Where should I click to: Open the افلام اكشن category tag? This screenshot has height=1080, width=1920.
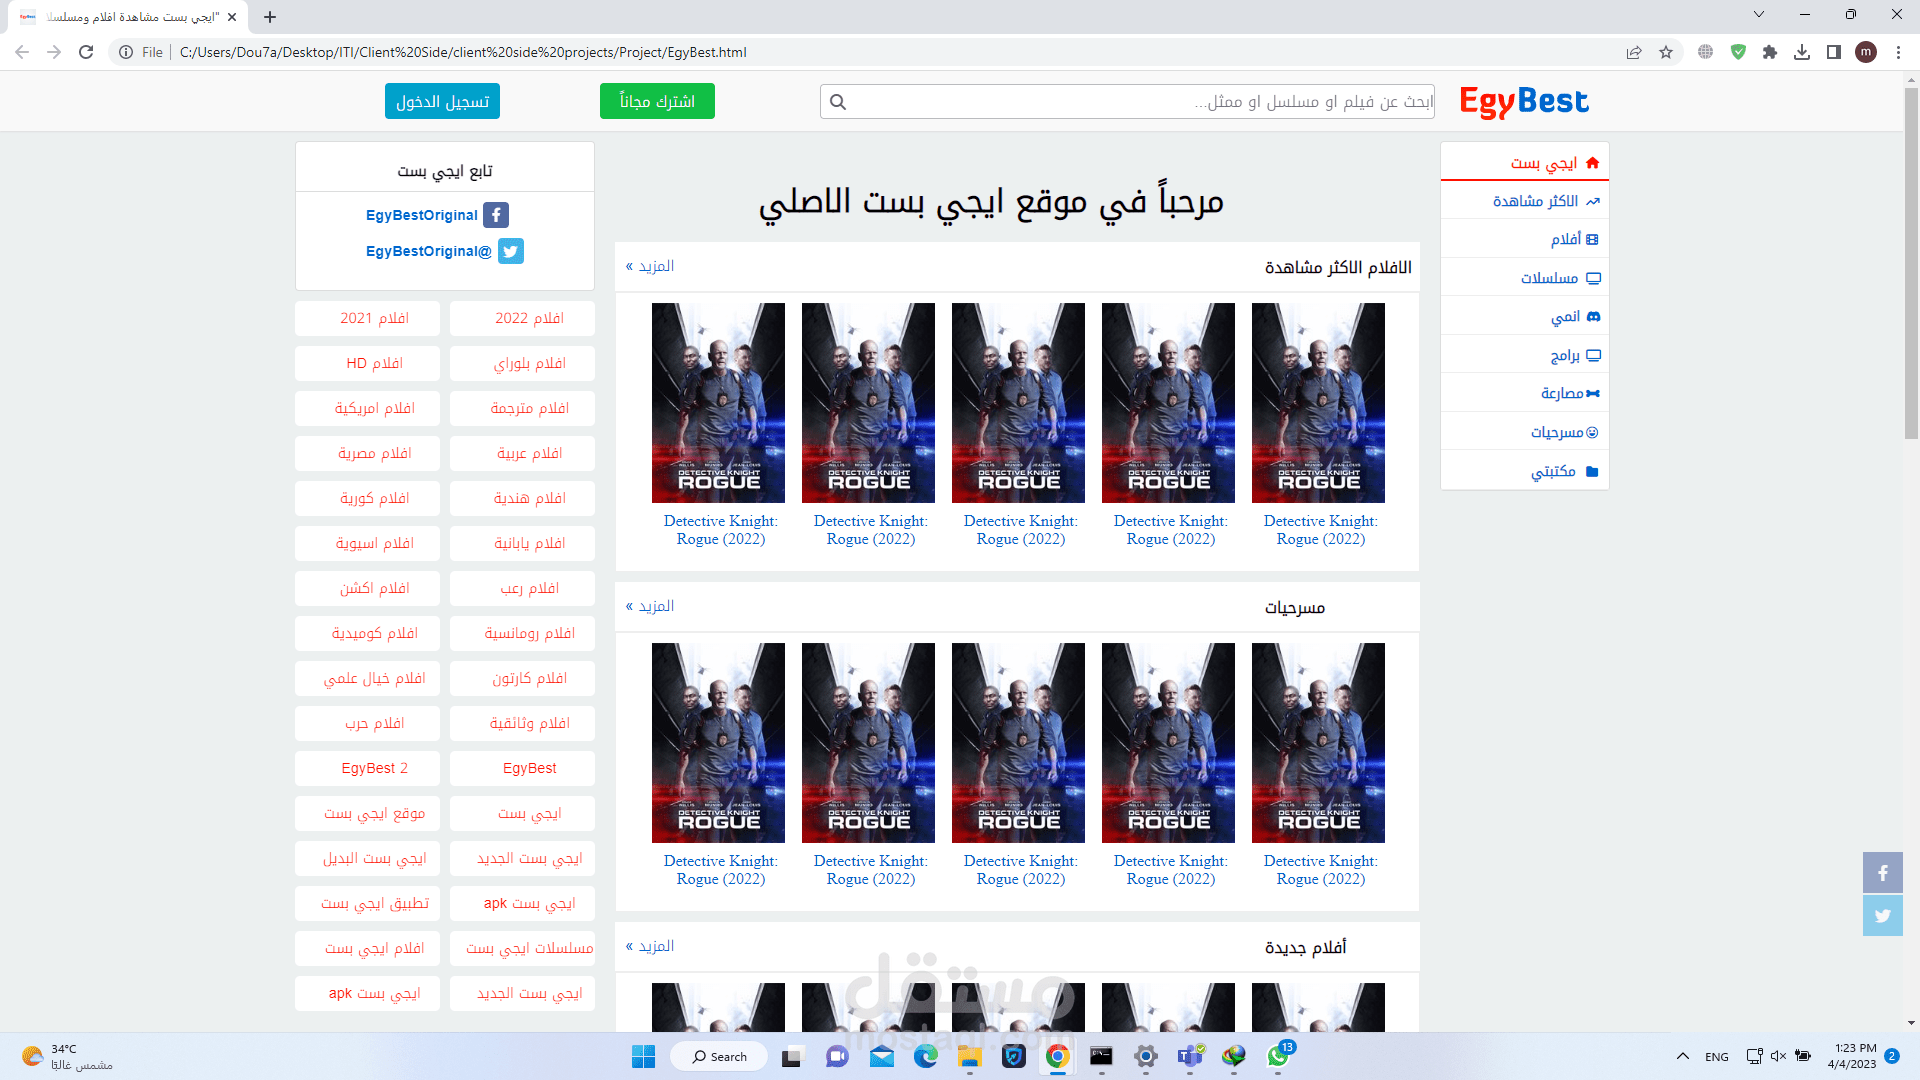point(367,588)
